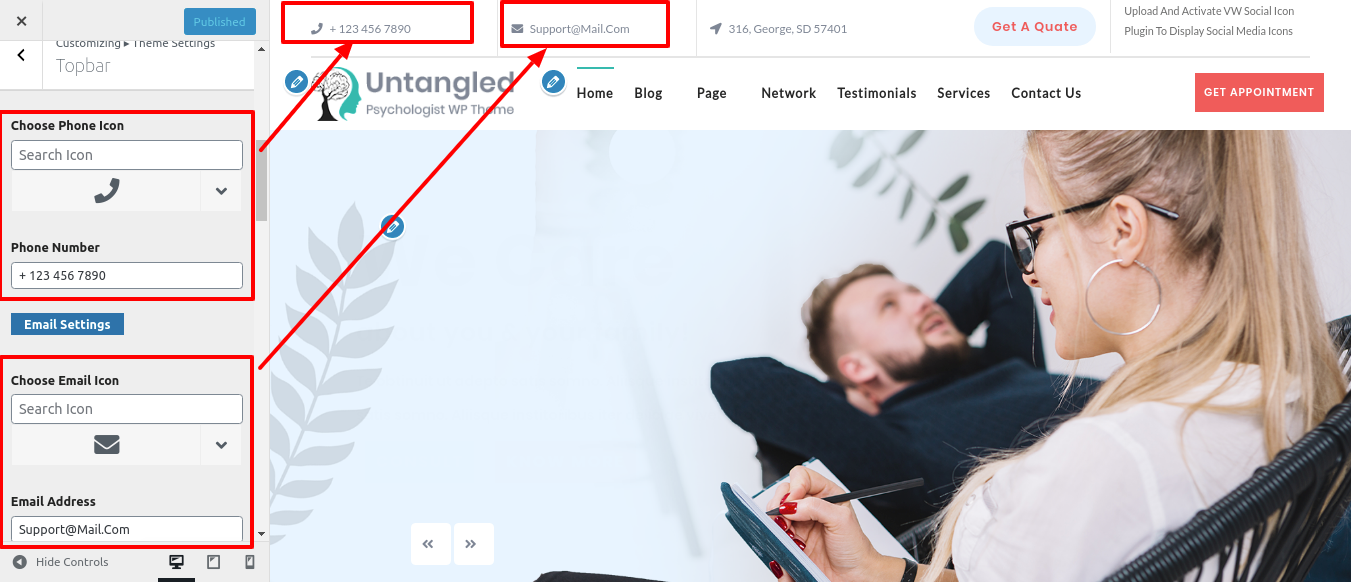Click the GET APPOINTMENT button
The width and height of the screenshot is (1351, 582).
pos(1258,92)
